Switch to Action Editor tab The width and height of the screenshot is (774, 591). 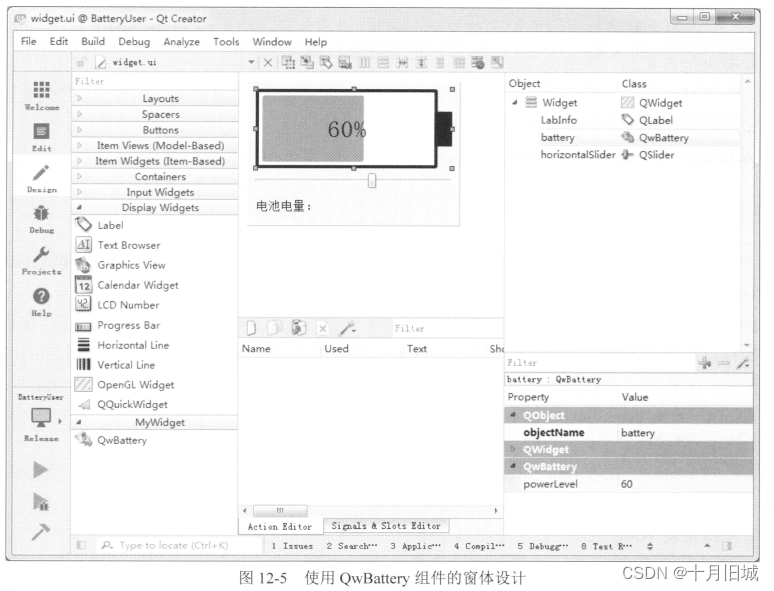(280, 526)
